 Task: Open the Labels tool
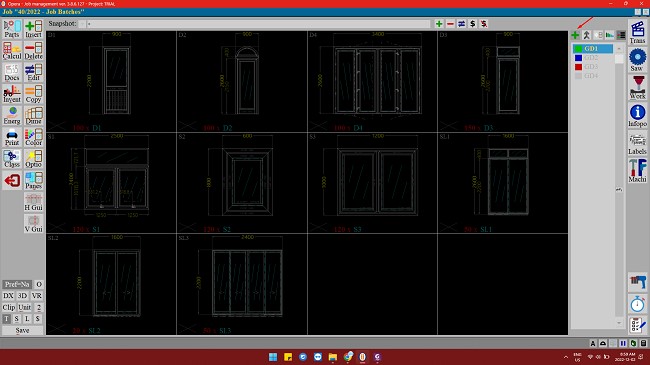tap(637, 143)
